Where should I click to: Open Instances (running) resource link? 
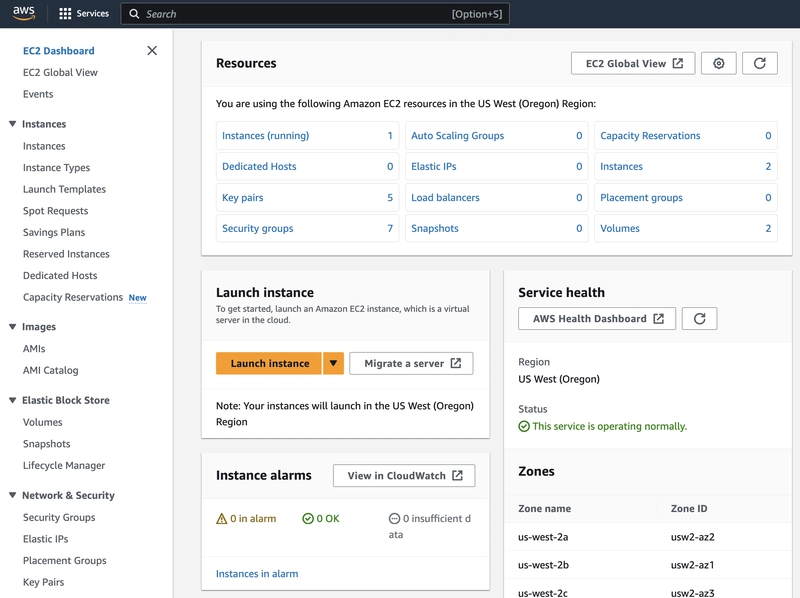click(265, 136)
